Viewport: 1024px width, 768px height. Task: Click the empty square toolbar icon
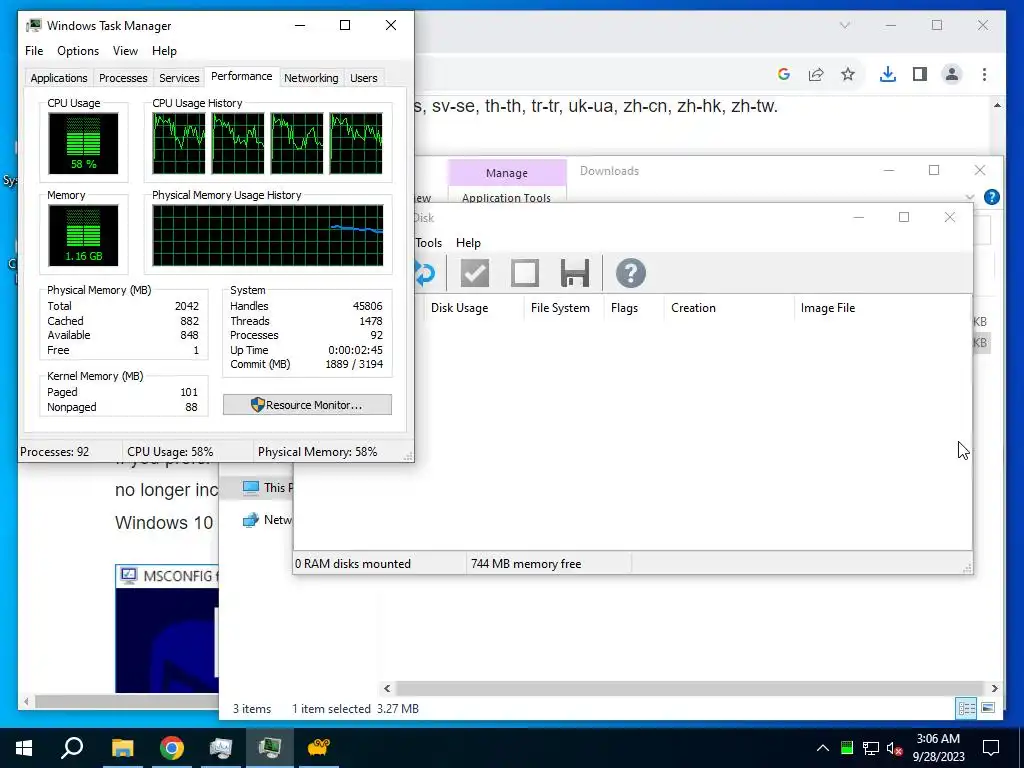pos(525,273)
